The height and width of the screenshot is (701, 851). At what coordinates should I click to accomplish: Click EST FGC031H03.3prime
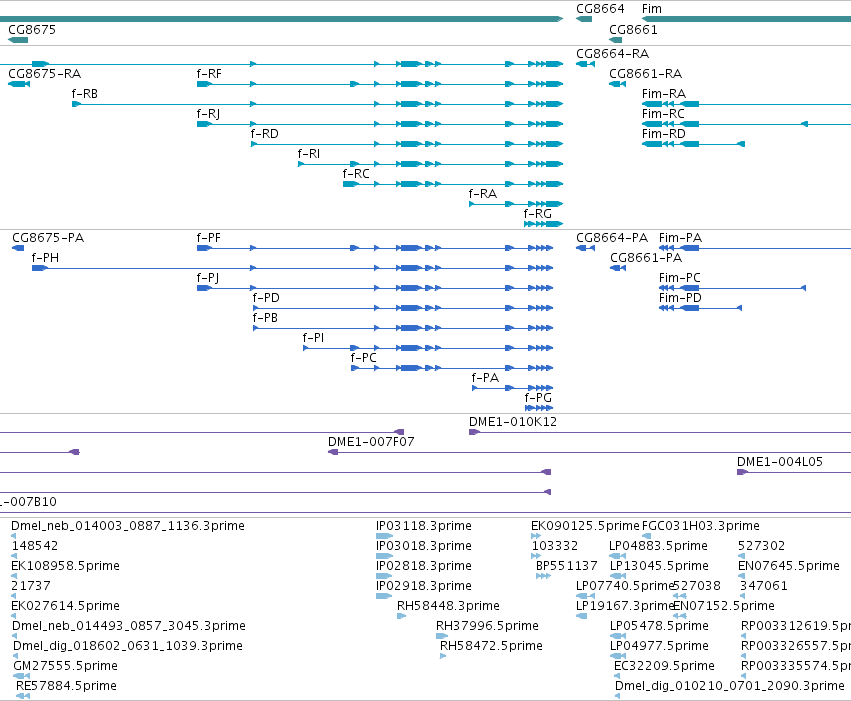point(701,526)
